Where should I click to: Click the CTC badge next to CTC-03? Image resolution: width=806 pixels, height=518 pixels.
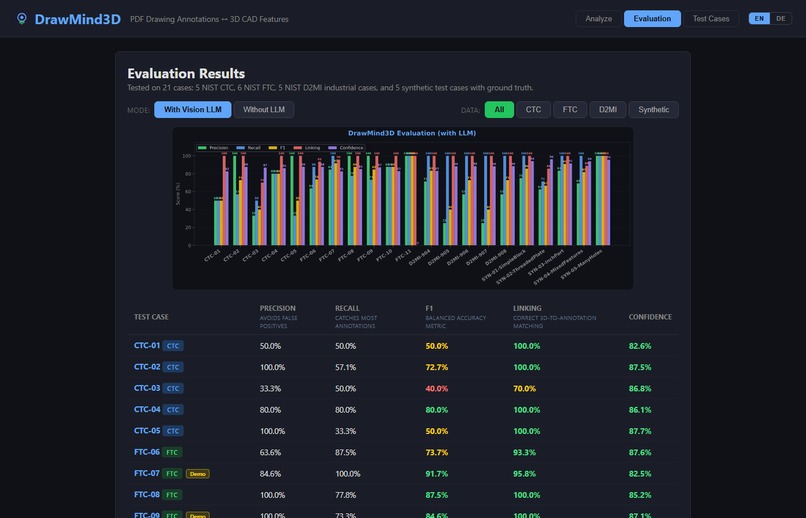(x=173, y=388)
